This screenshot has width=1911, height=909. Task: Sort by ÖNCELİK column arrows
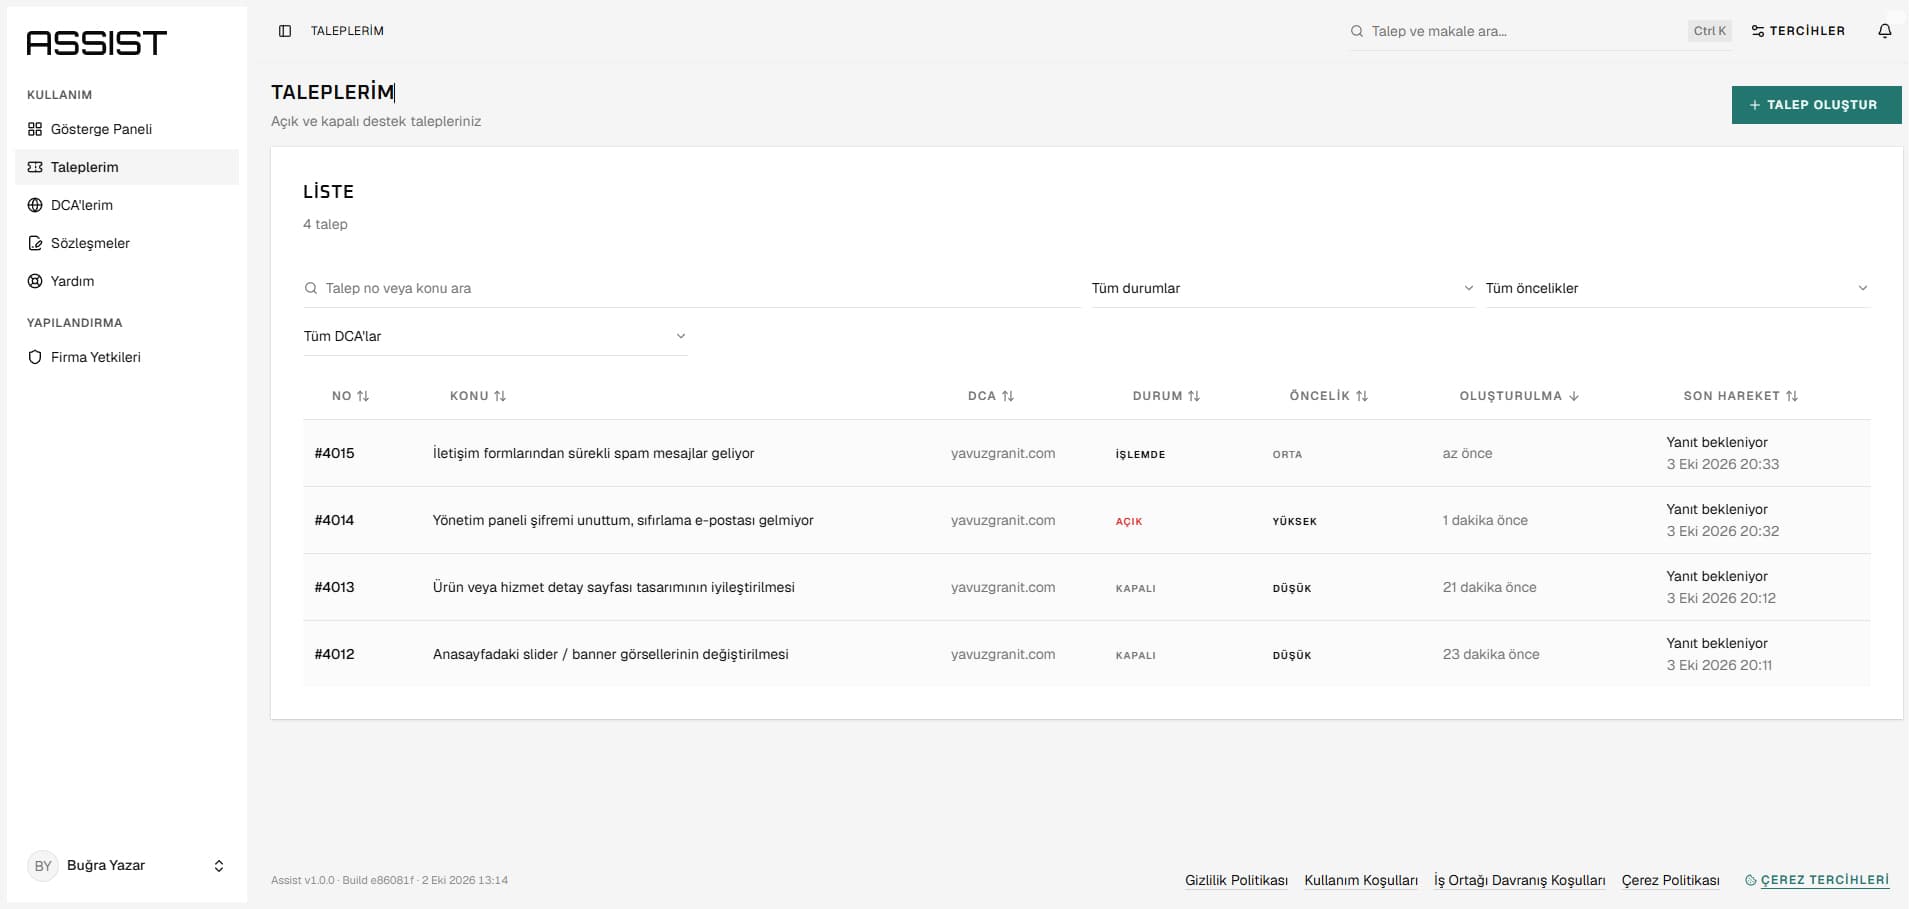click(1362, 396)
